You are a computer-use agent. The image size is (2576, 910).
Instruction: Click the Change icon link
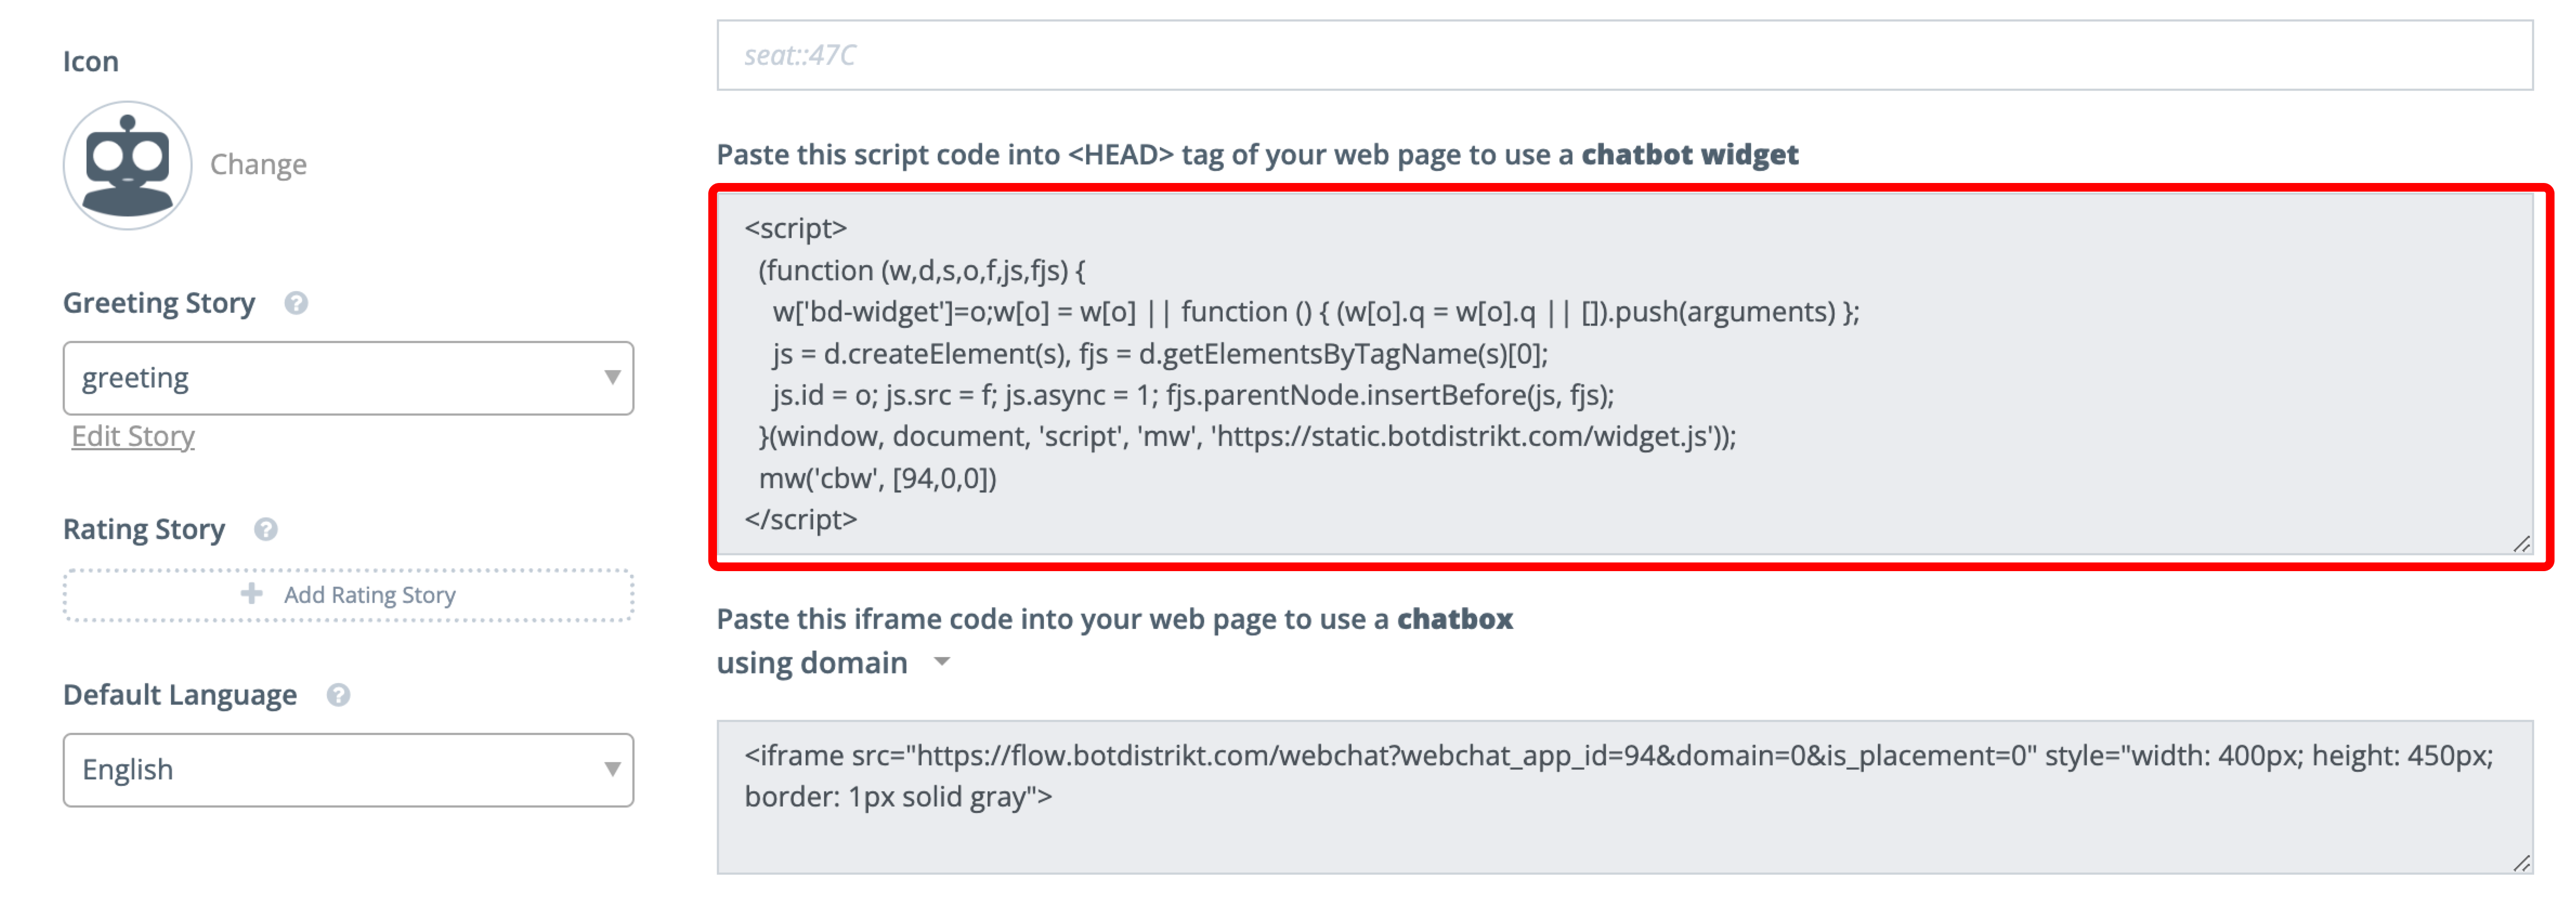(x=258, y=165)
